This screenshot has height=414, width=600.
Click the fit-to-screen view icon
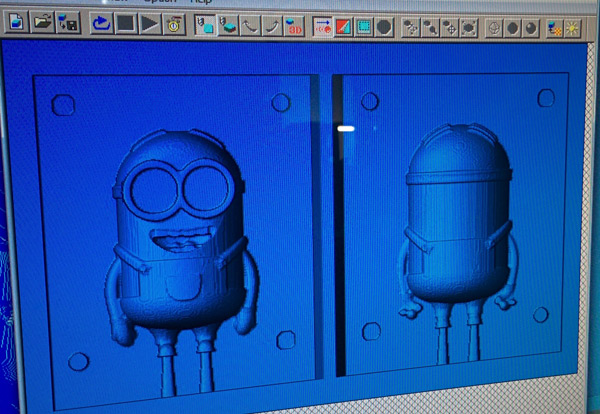(469, 28)
